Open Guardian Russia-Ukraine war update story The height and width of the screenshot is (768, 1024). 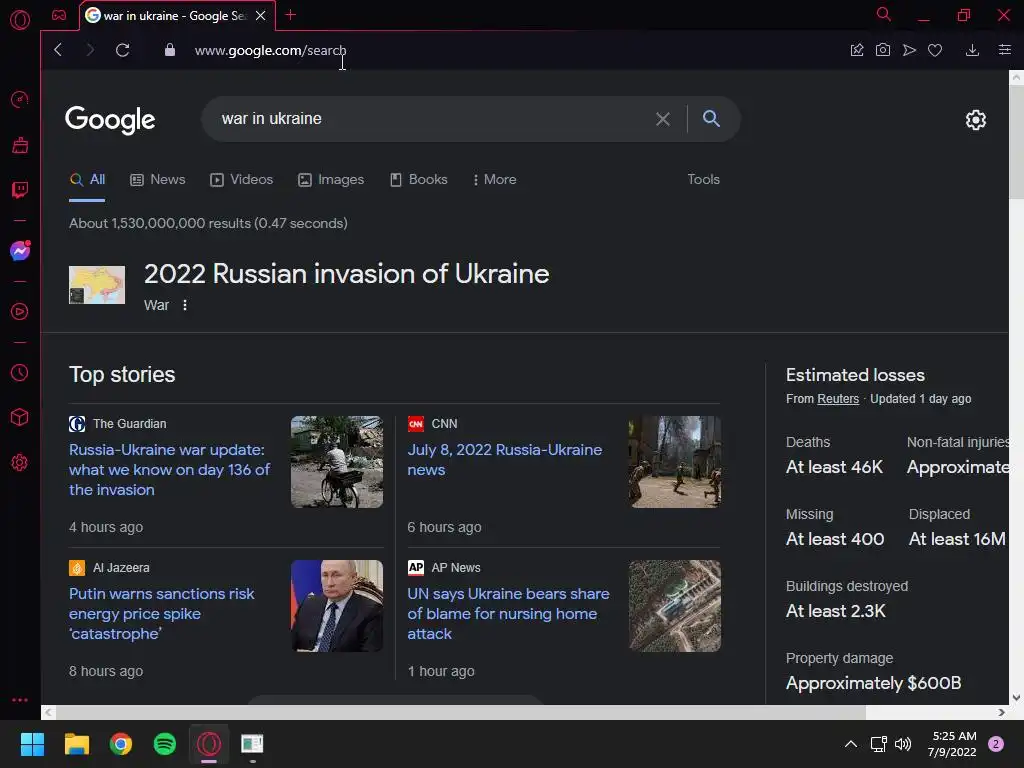[x=170, y=470]
